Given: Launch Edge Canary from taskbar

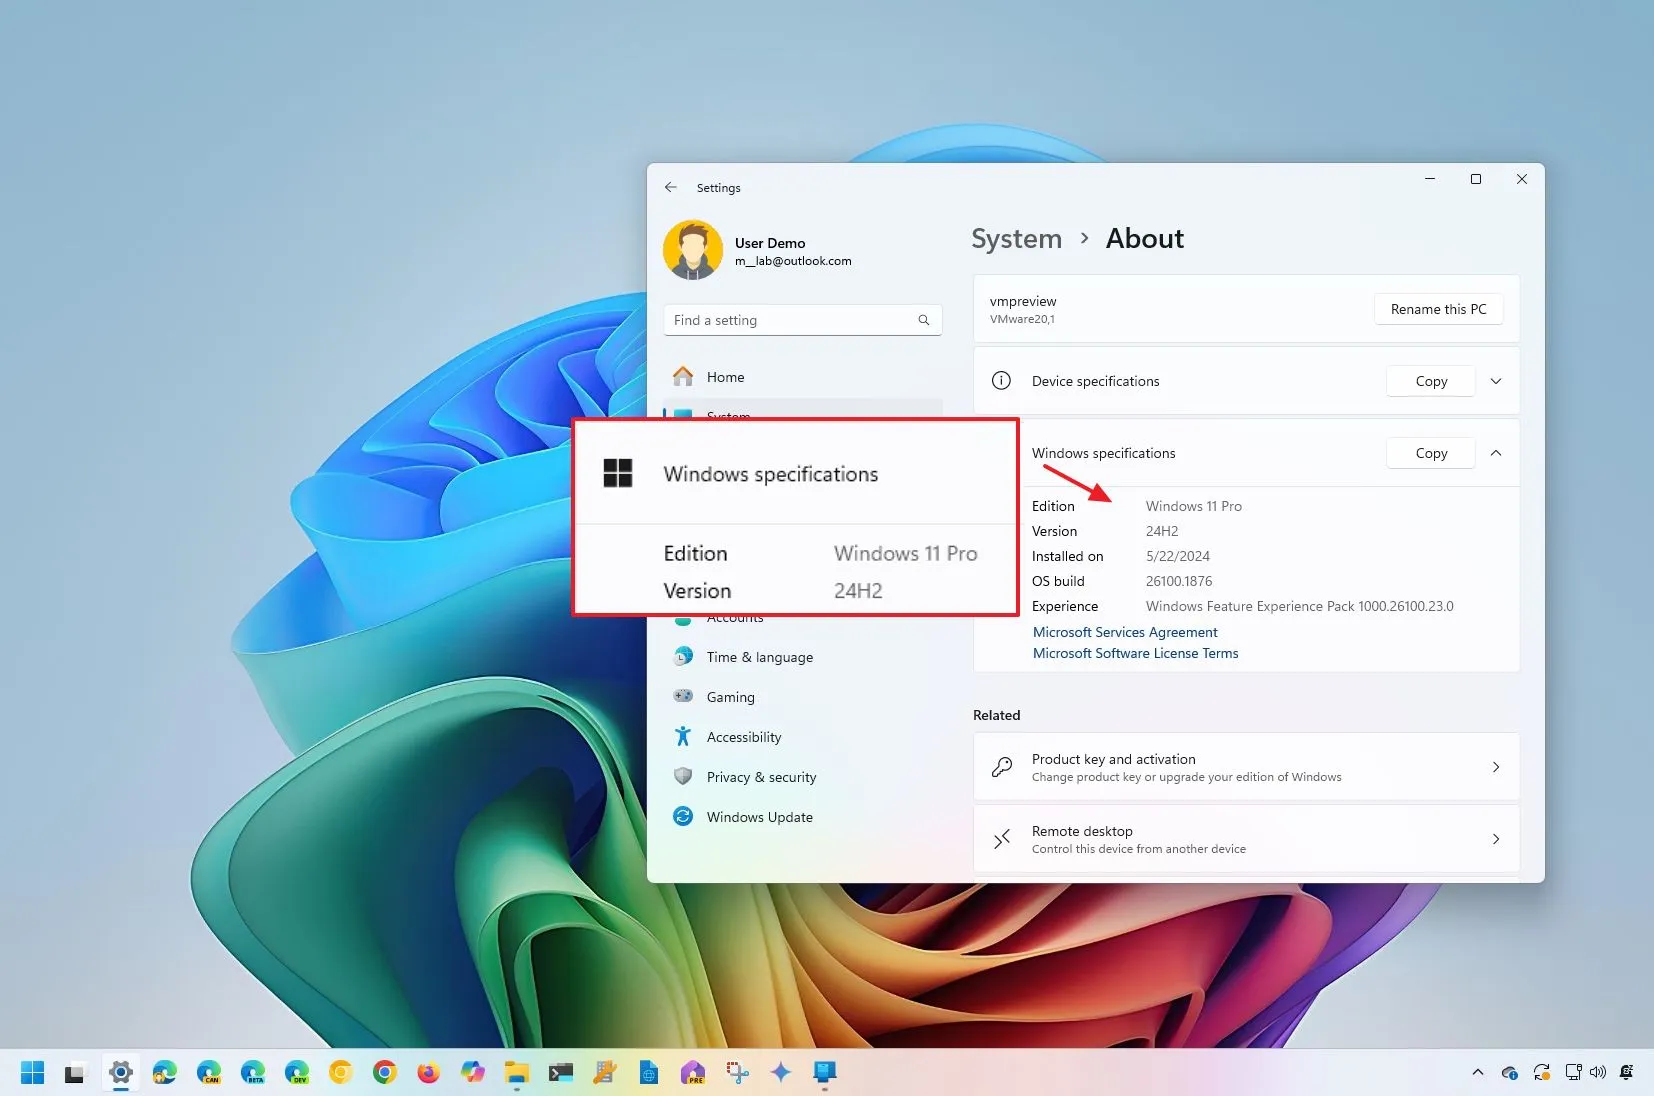Looking at the screenshot, I should [209, 1073].
